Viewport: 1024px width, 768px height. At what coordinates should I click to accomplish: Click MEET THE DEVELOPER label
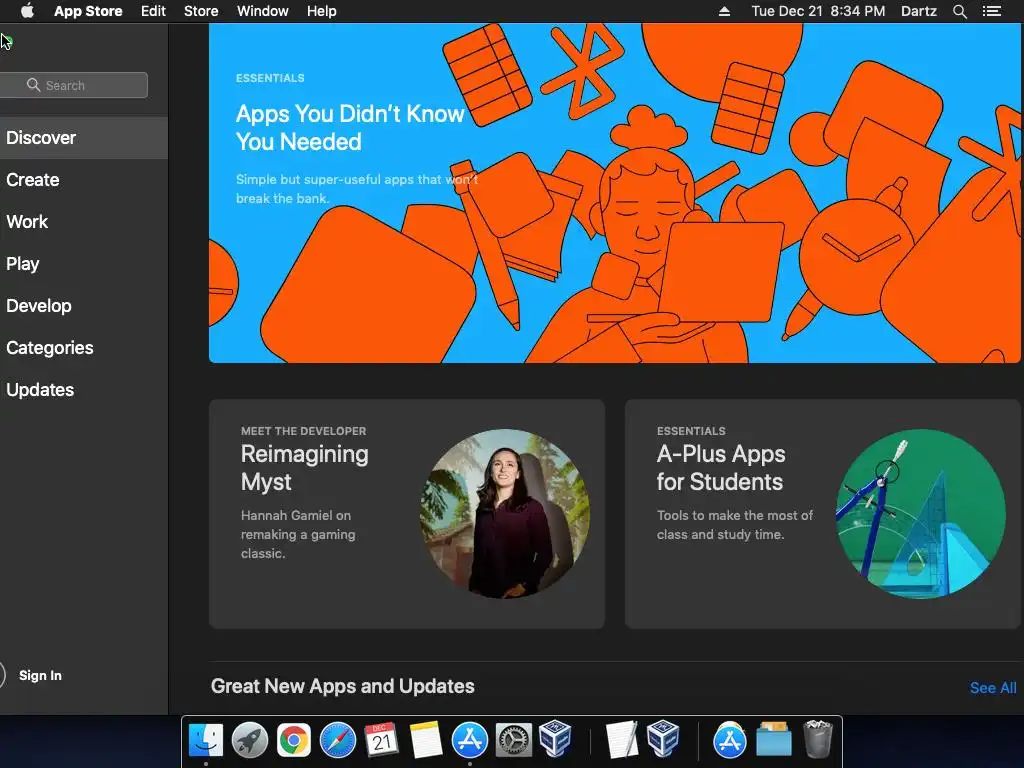pos(303,431)
